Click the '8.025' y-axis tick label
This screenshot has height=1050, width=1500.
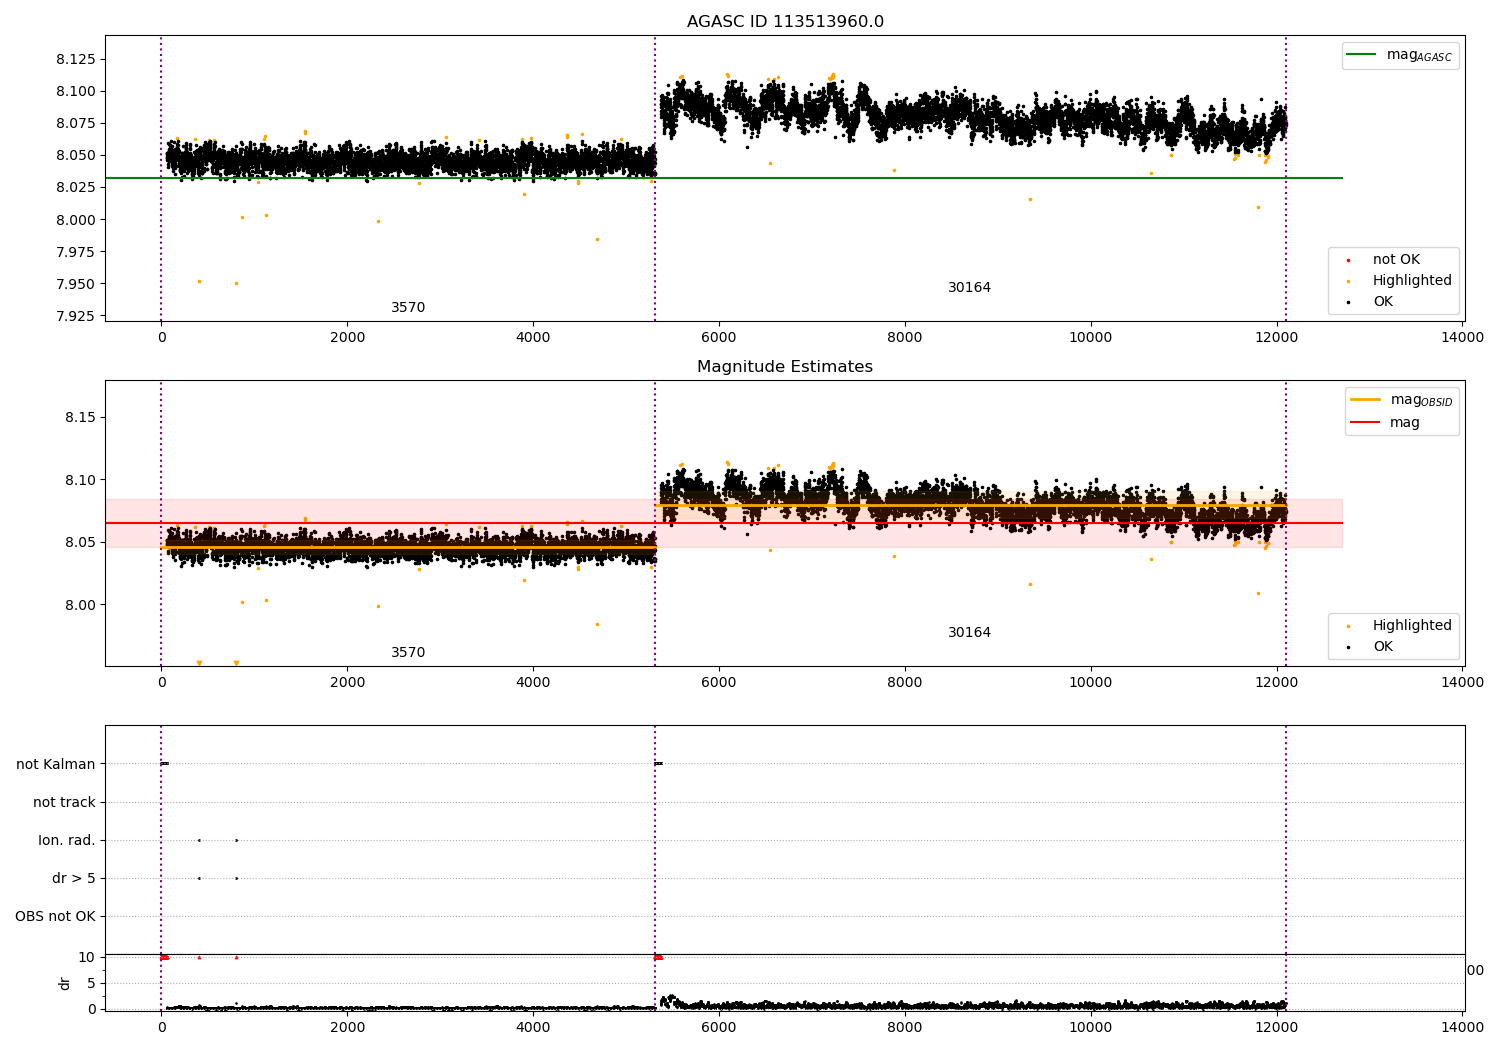coord(76,187)
